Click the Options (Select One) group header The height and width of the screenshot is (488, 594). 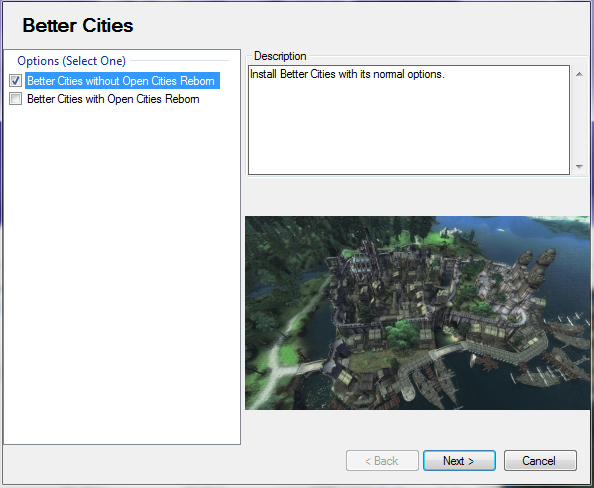(72, 61)
